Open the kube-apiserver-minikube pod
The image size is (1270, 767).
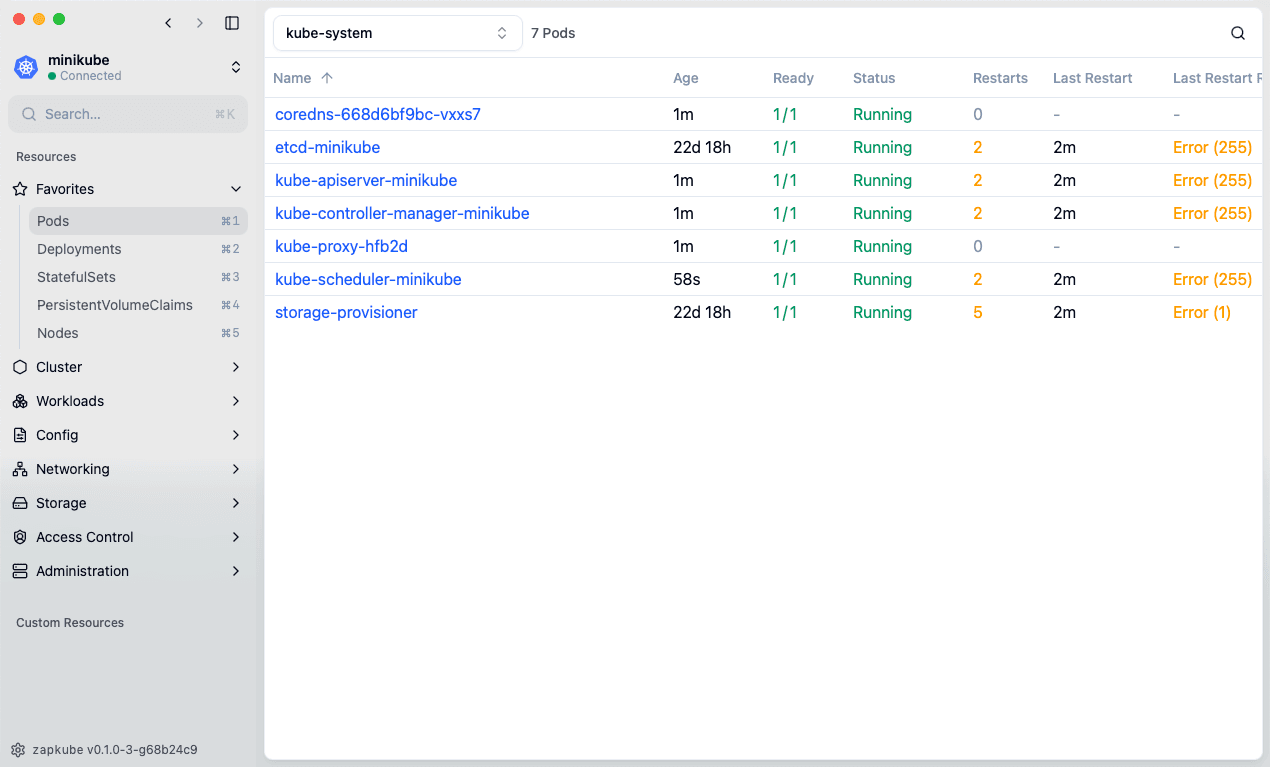point(366,180)
